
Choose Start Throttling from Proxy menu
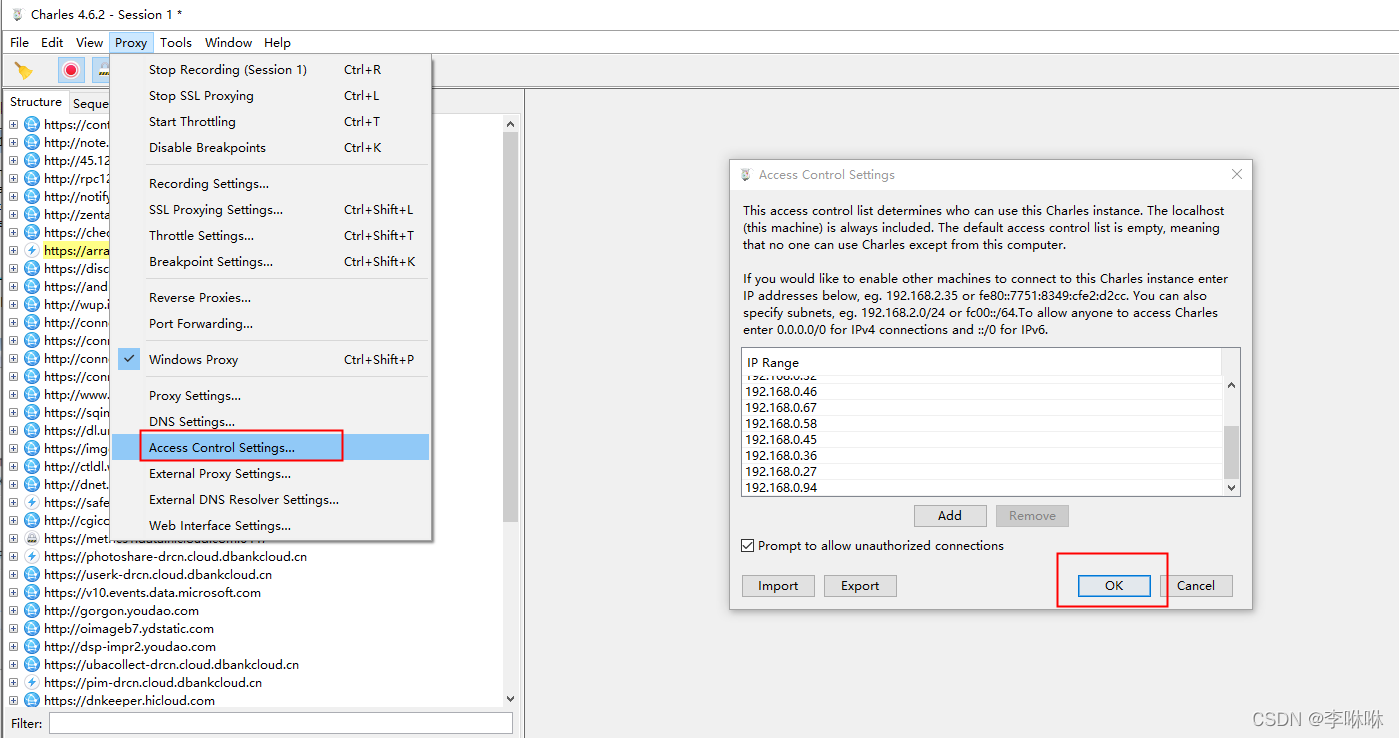coord(270,122)
